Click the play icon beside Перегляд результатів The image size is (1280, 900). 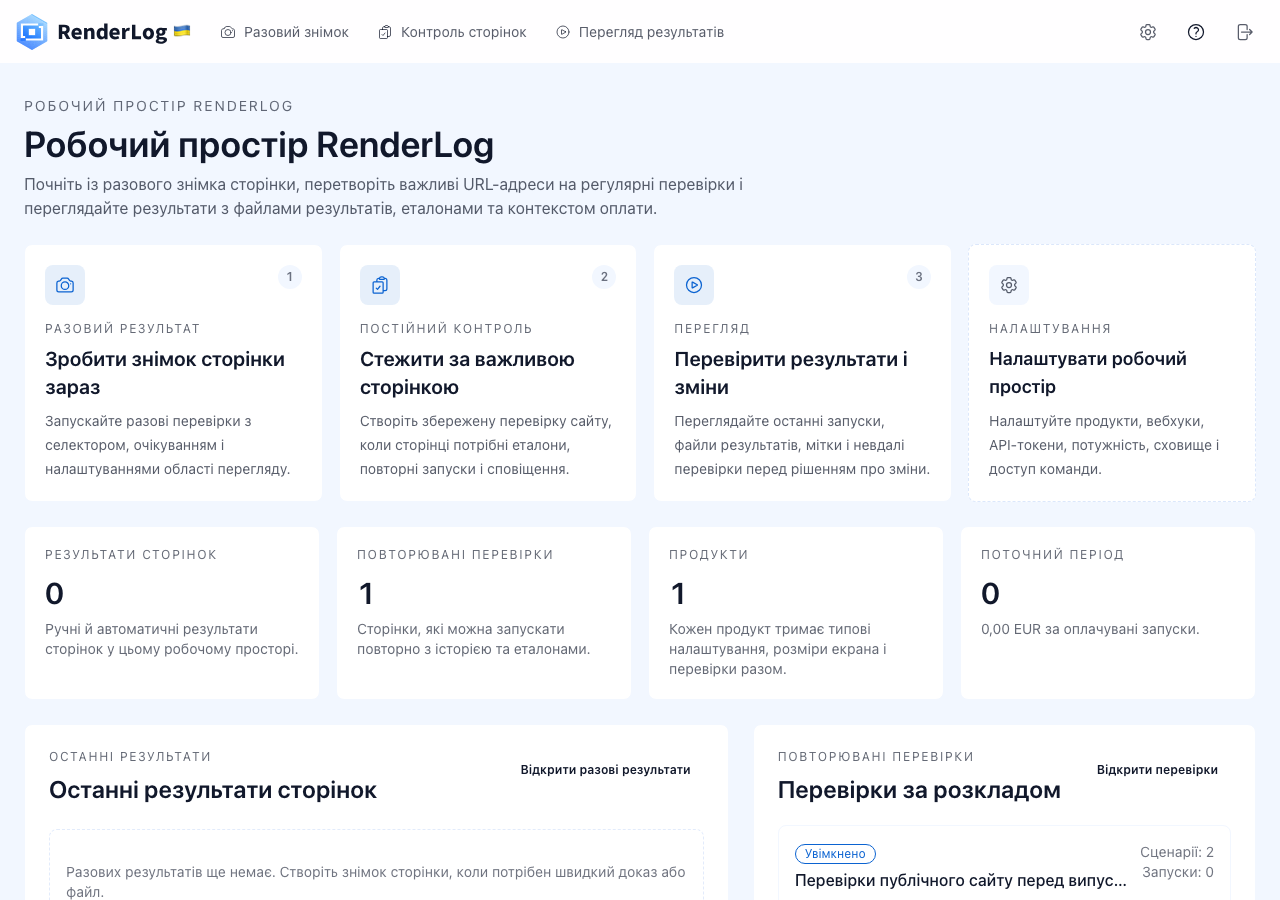(563, 32)
